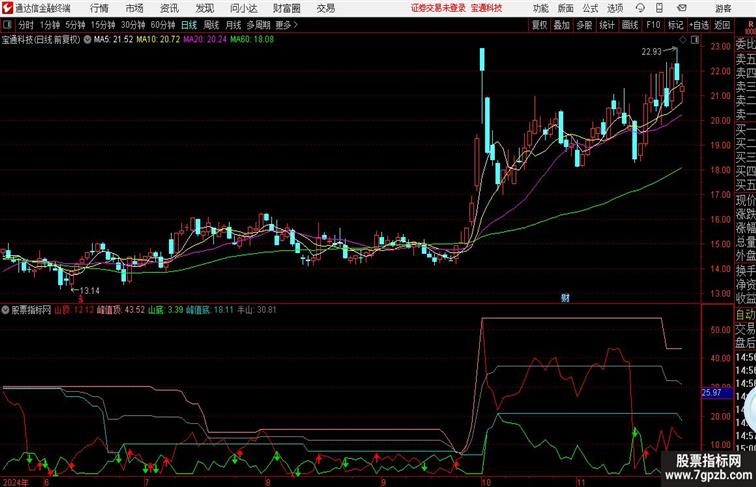
Task: Select the 周线 weekly period
Action: coord(211,25)
